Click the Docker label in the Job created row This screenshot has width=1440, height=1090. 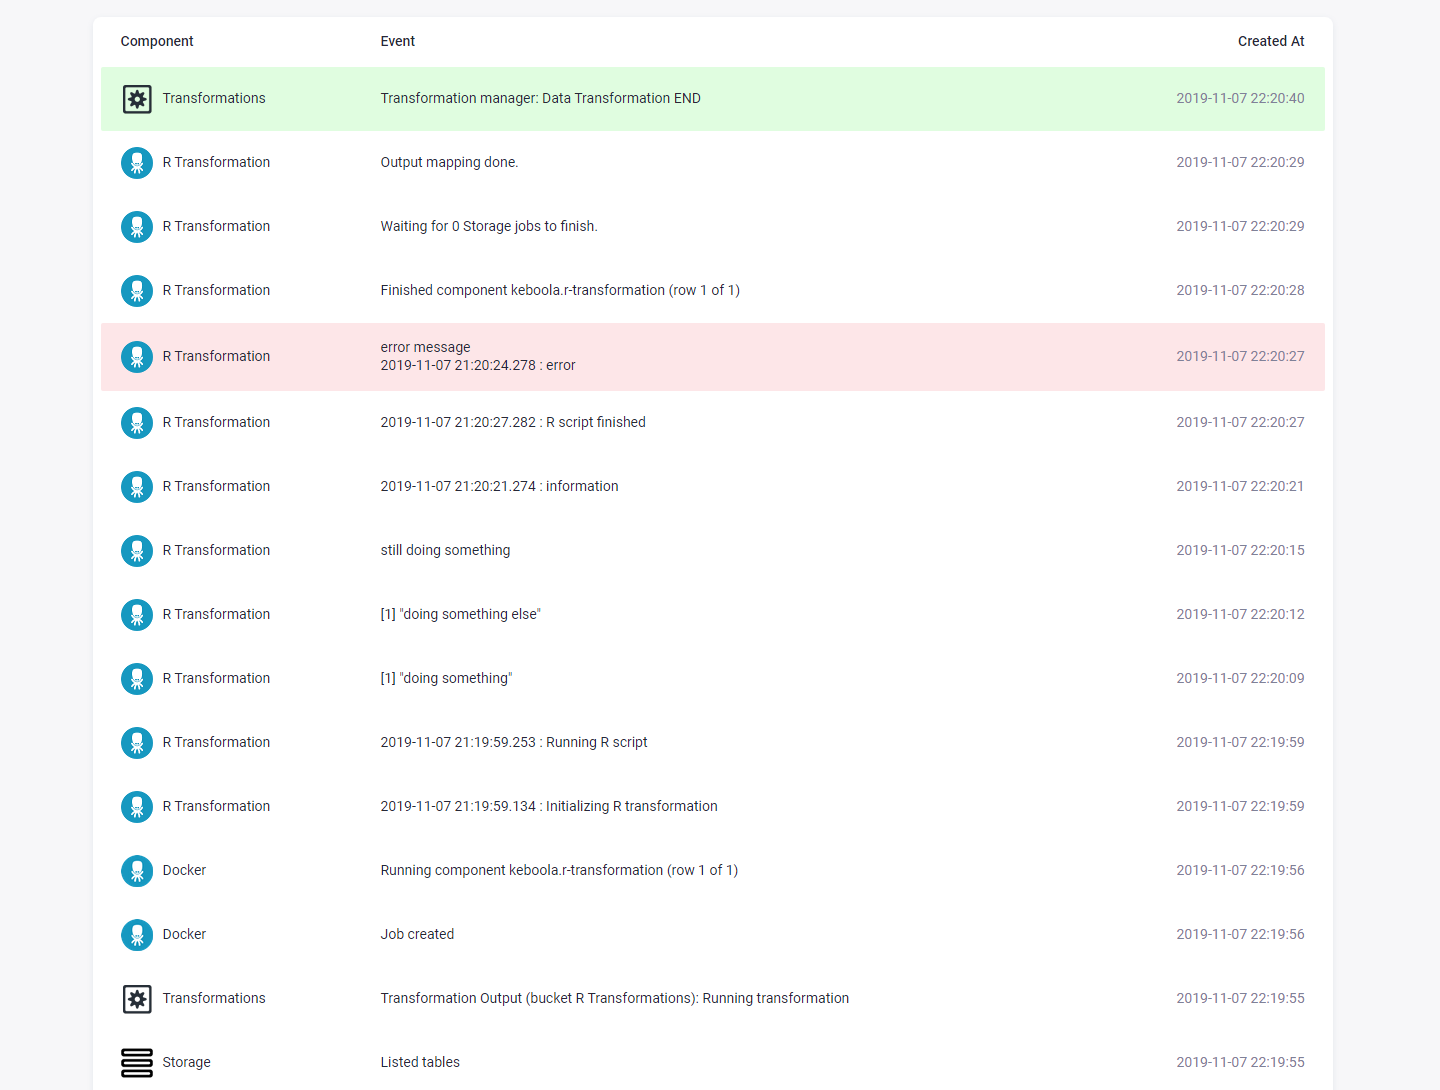tap(184, 934)
